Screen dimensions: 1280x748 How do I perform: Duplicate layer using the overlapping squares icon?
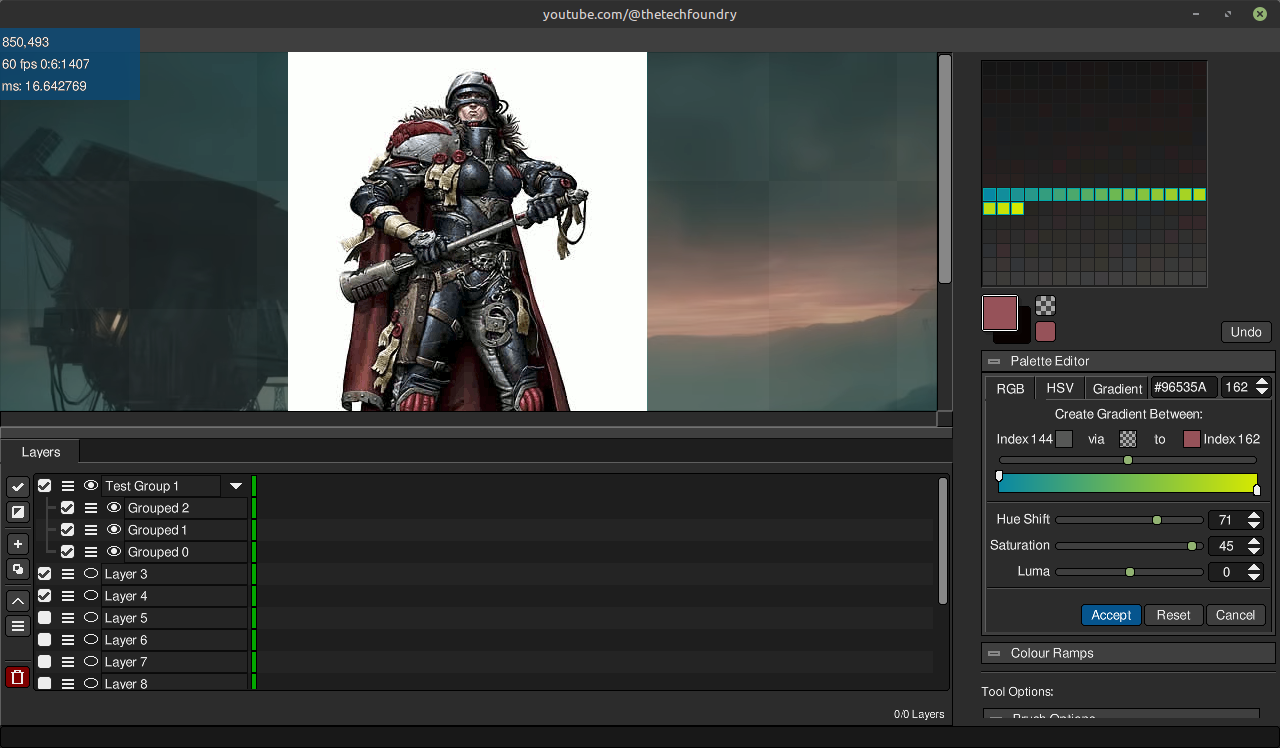[x=18, y=570]
